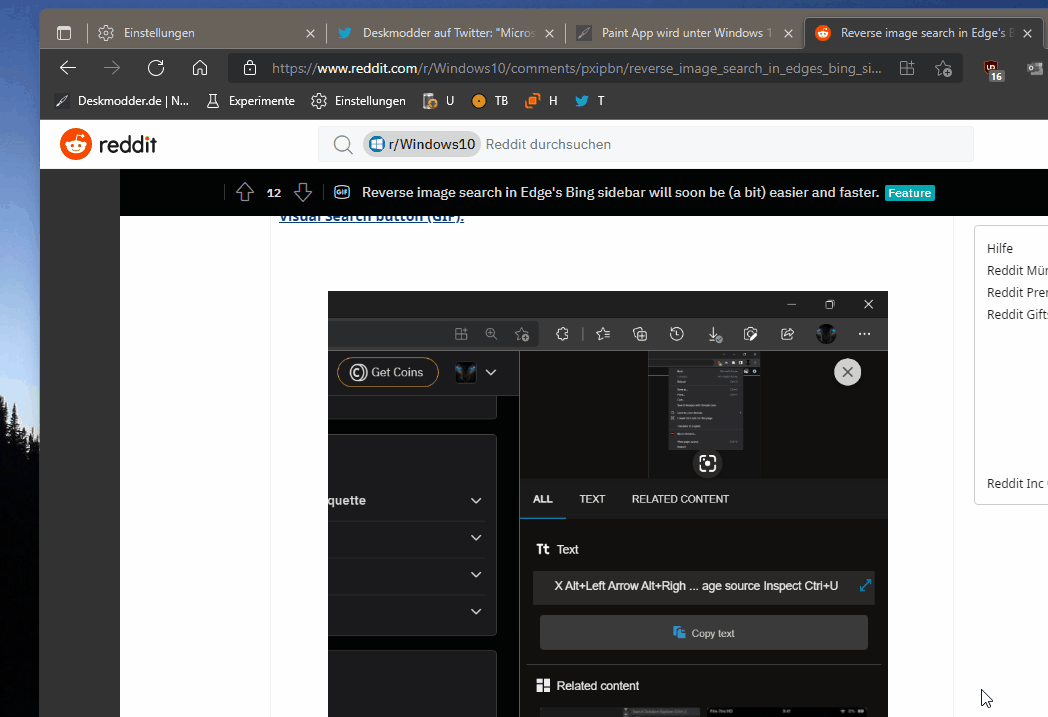Click the Copy text button

[x=704, y=633]
